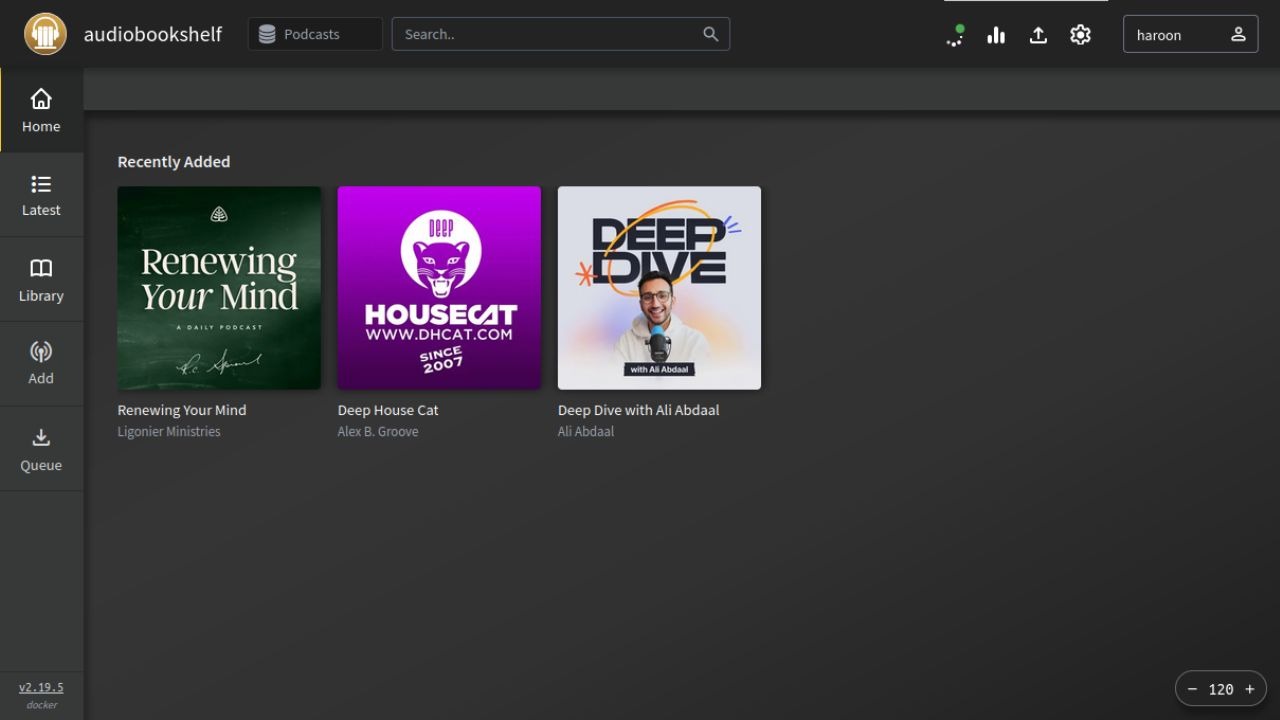Click the audiobookshelf logo icon

tap(45, 34)
